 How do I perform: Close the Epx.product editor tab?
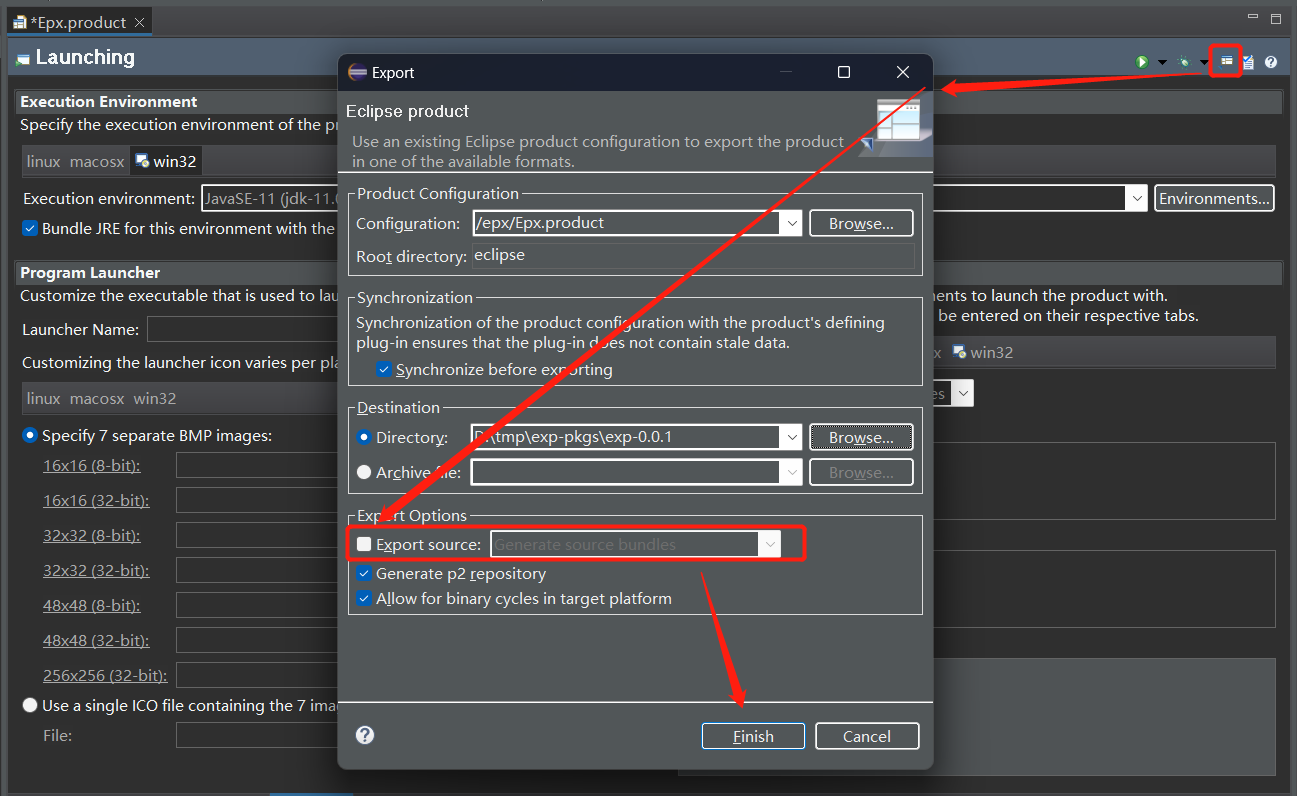pyautogui.click(x=139, y=22)
